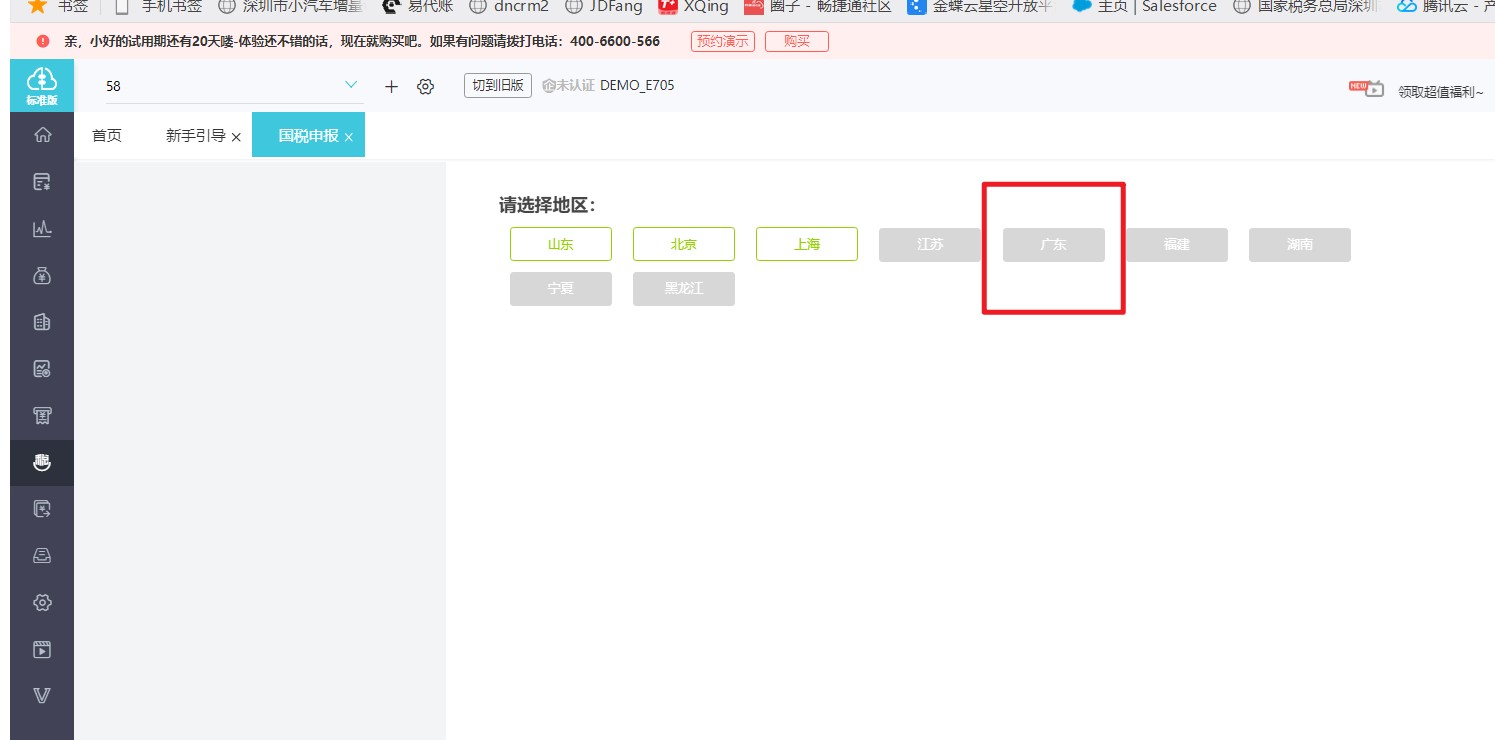Click the DEMO_E705 account name text
This screenshot has width=1495, height=740.
point(637,86)
